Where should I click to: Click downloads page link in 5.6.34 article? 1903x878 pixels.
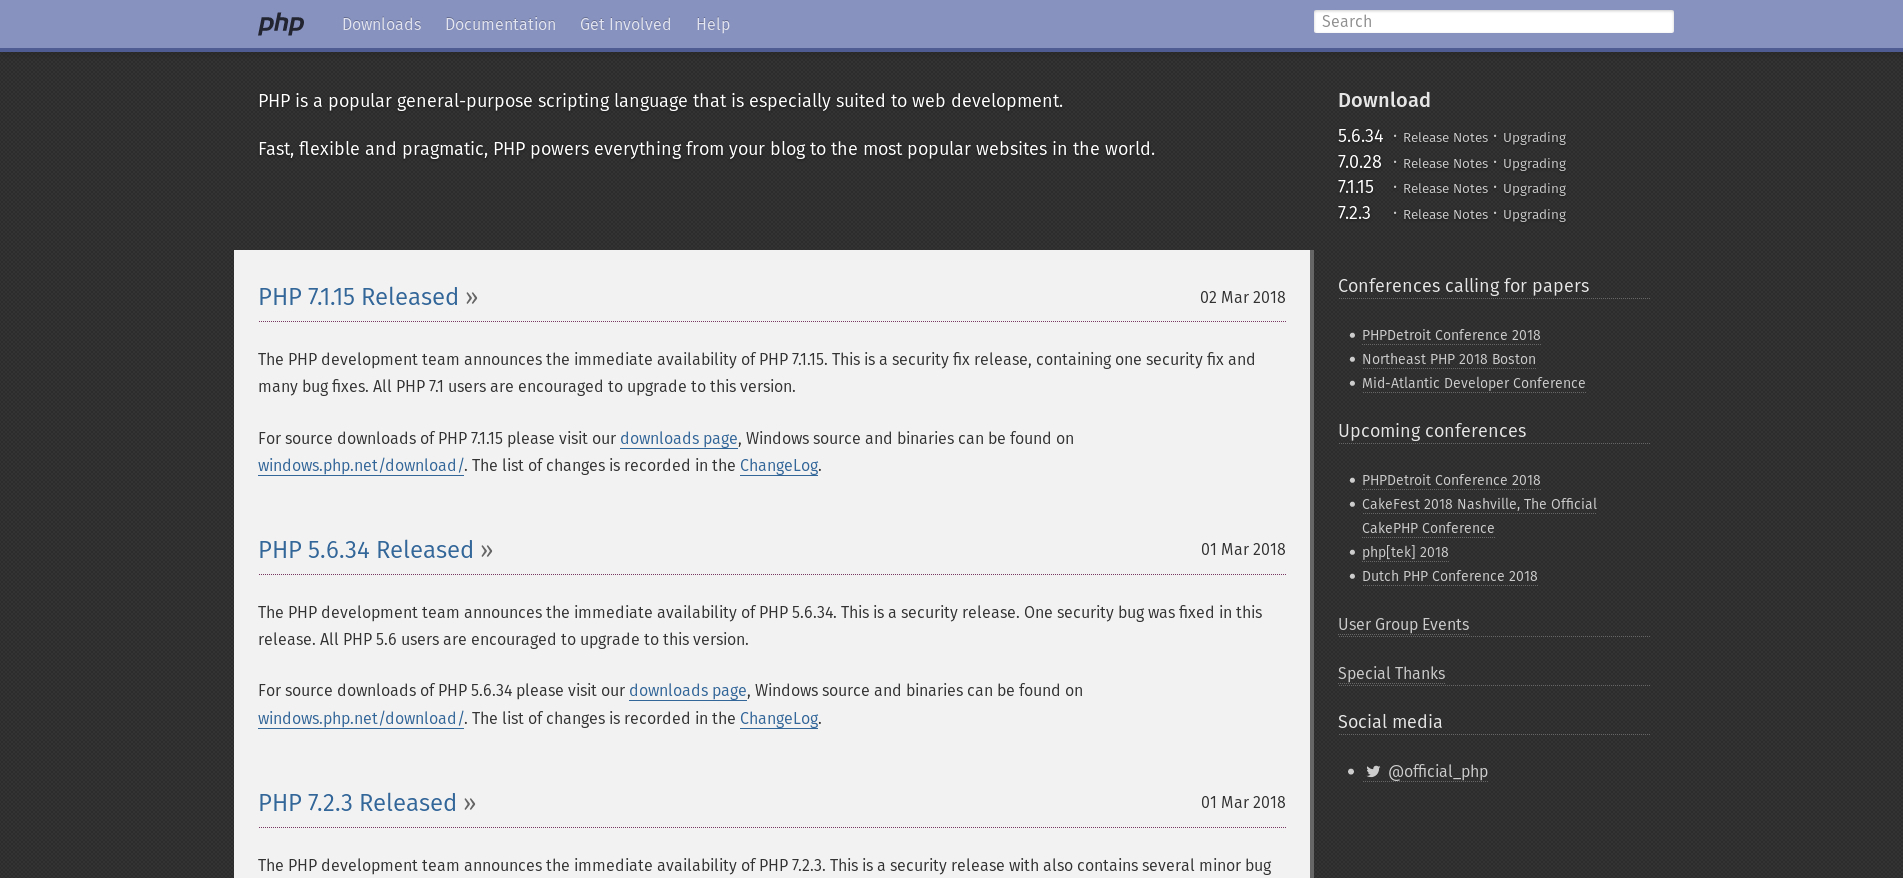[x=687, y=691]
